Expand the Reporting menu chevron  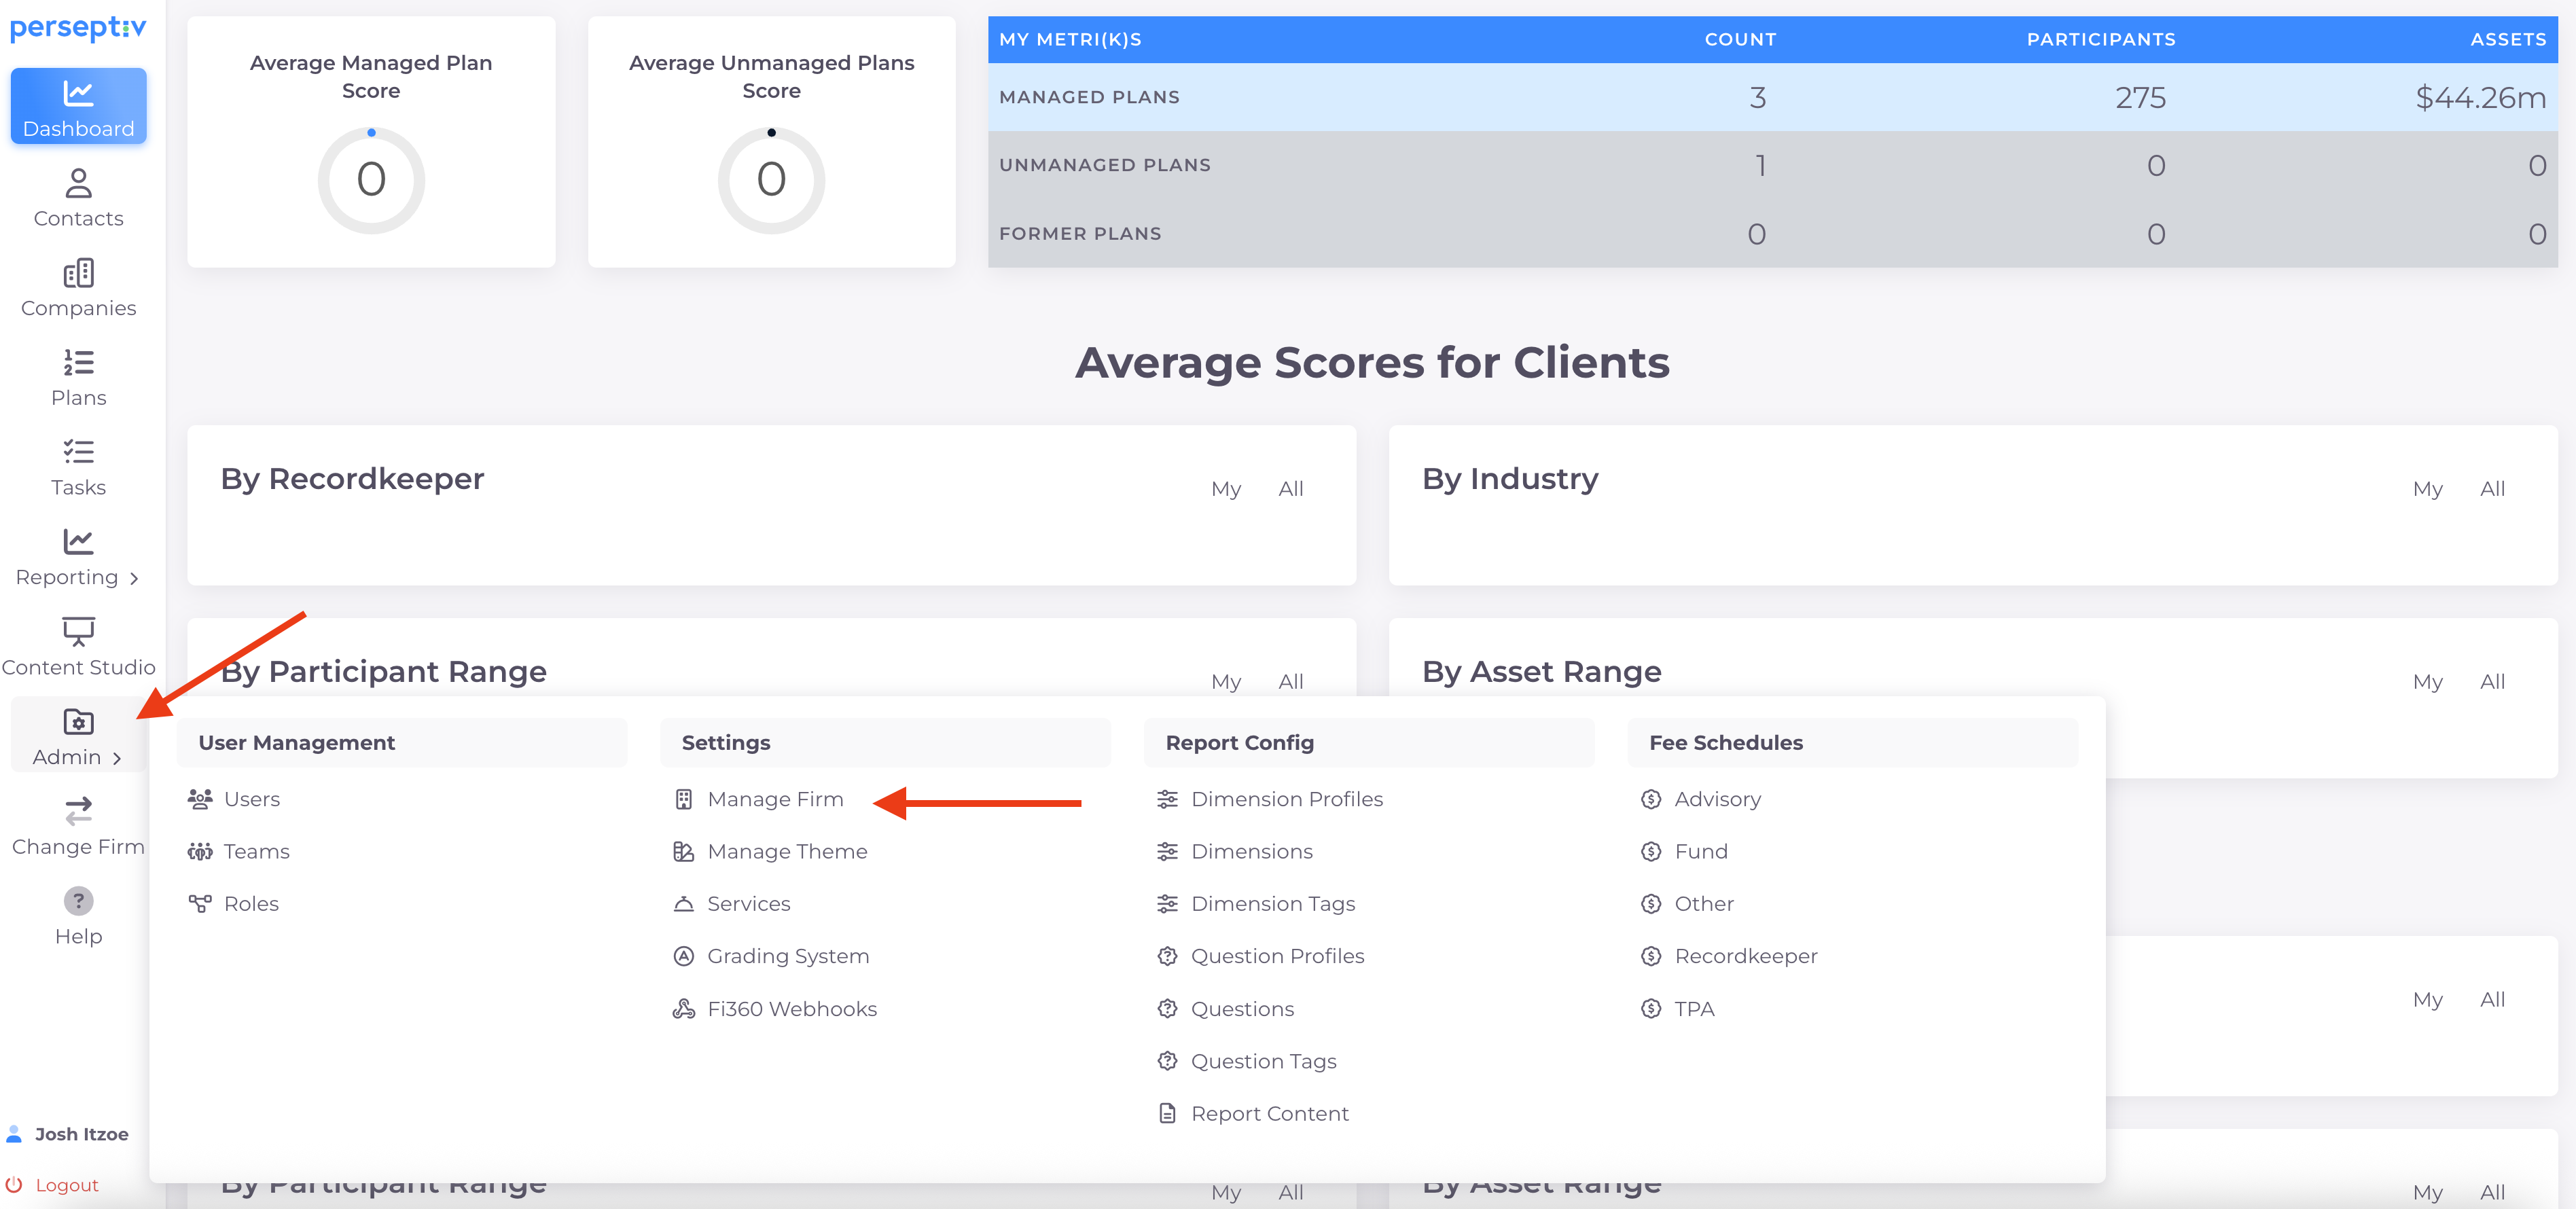point(134,578)
